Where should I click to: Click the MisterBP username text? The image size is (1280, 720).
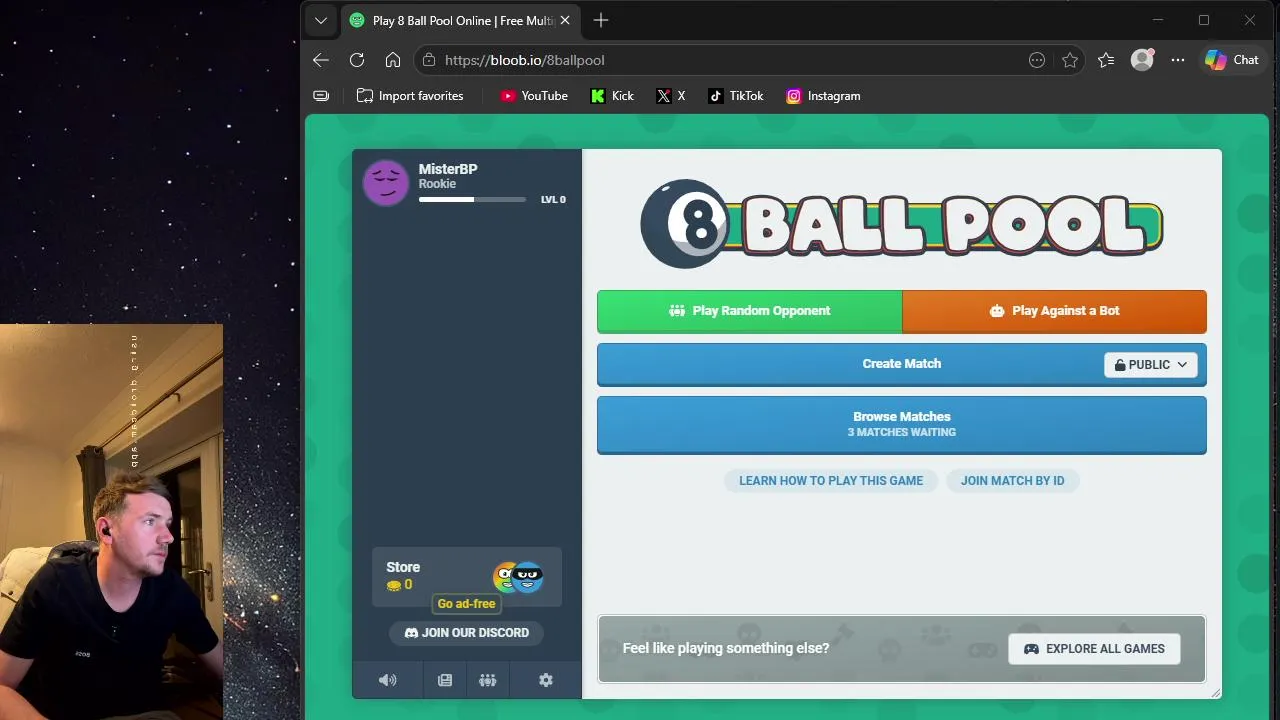coord(448,169)
